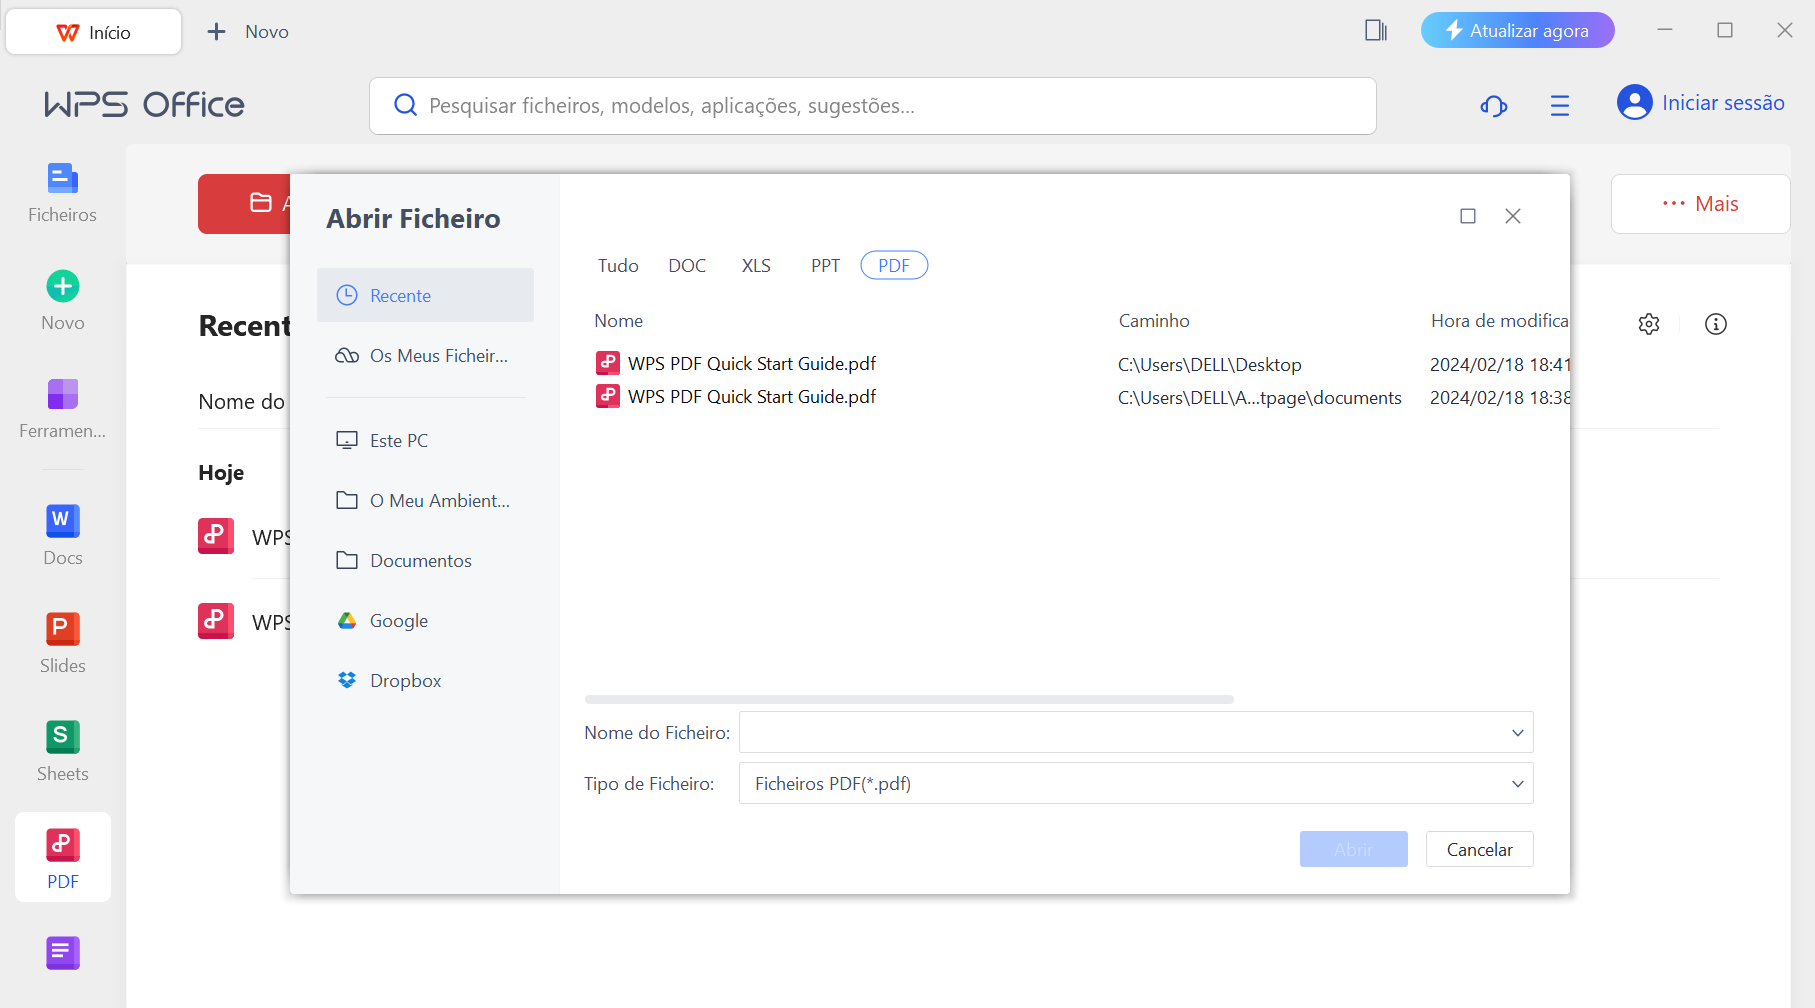This screenshot has width=1815, height=1008.
Task: Click the Cancelar button
Action: pyautogui.click(x=1479, y=849)
